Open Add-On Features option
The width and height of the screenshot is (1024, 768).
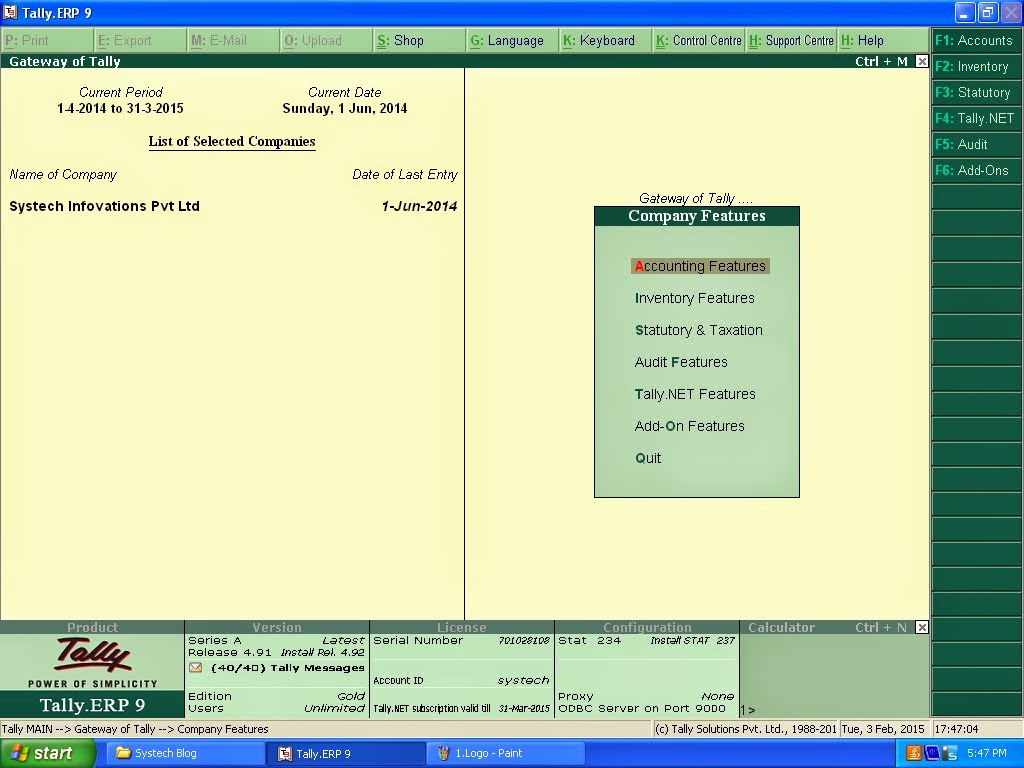pos(689,426)
